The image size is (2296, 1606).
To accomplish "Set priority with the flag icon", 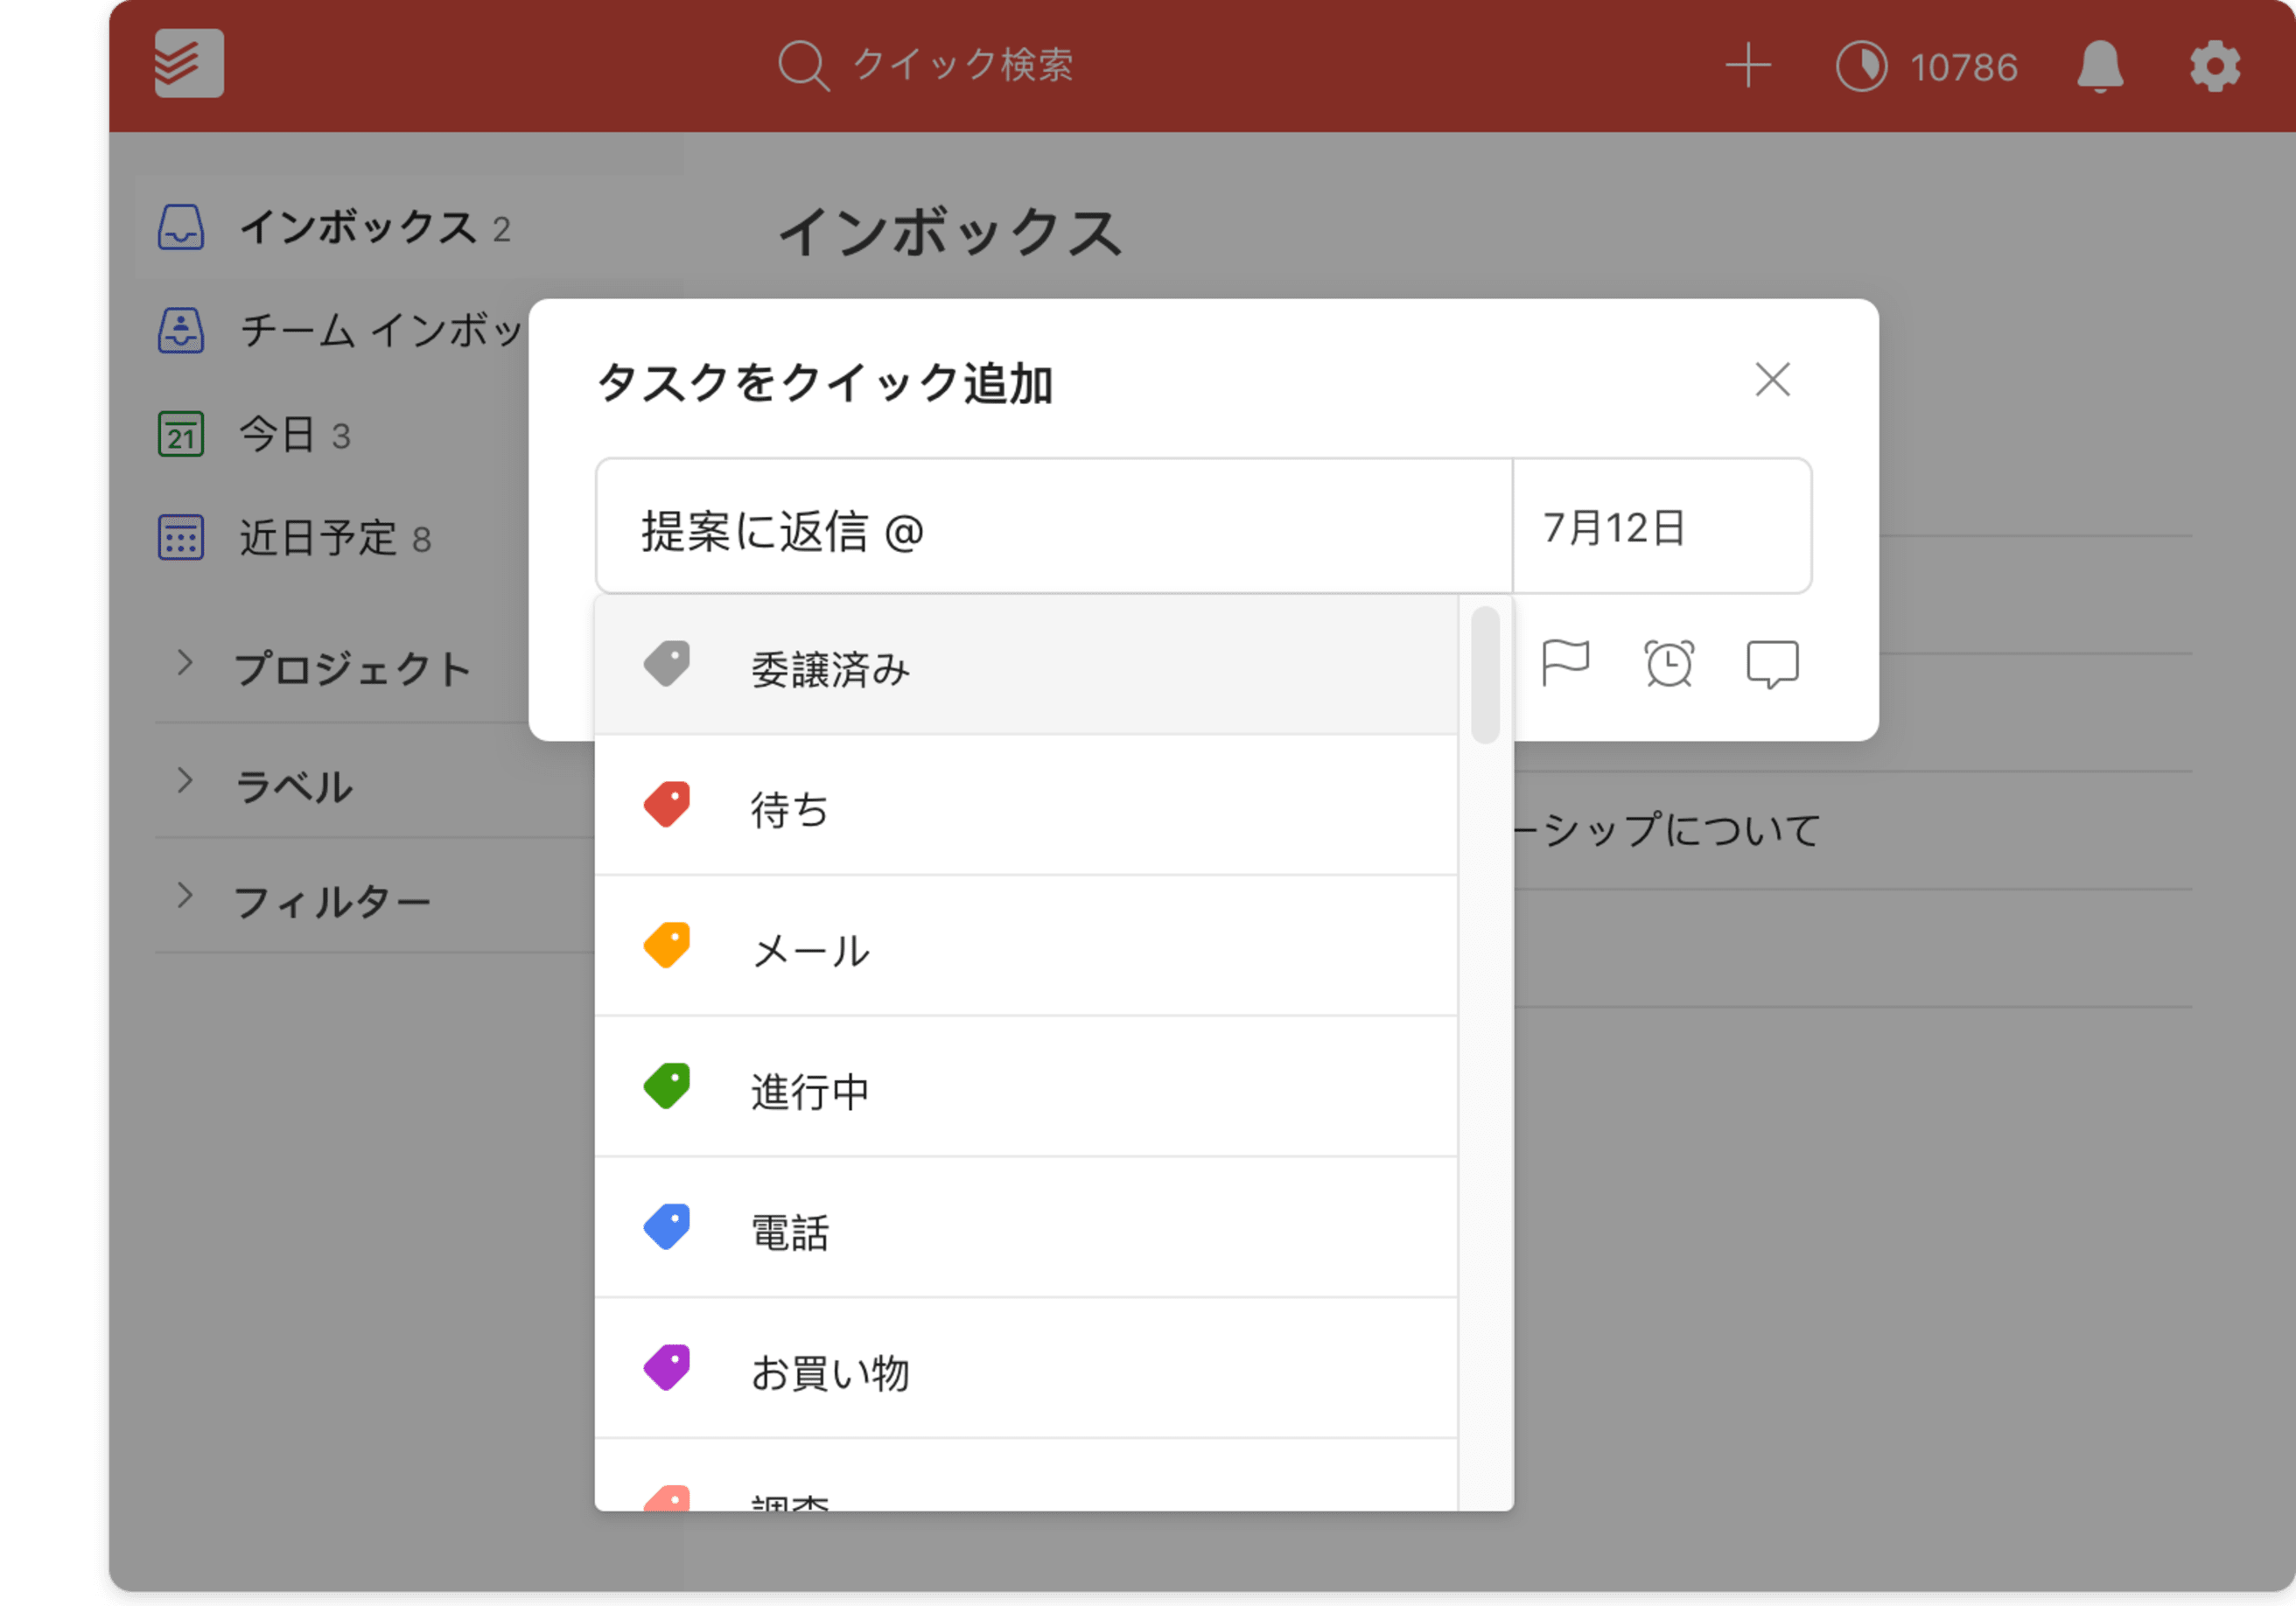I will [x=1566, y=664].
